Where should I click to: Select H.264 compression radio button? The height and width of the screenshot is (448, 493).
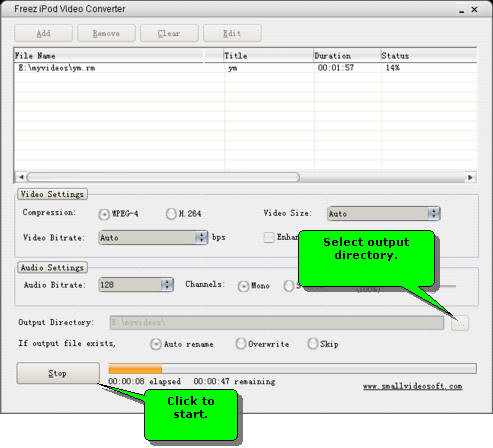click(171, 214)
